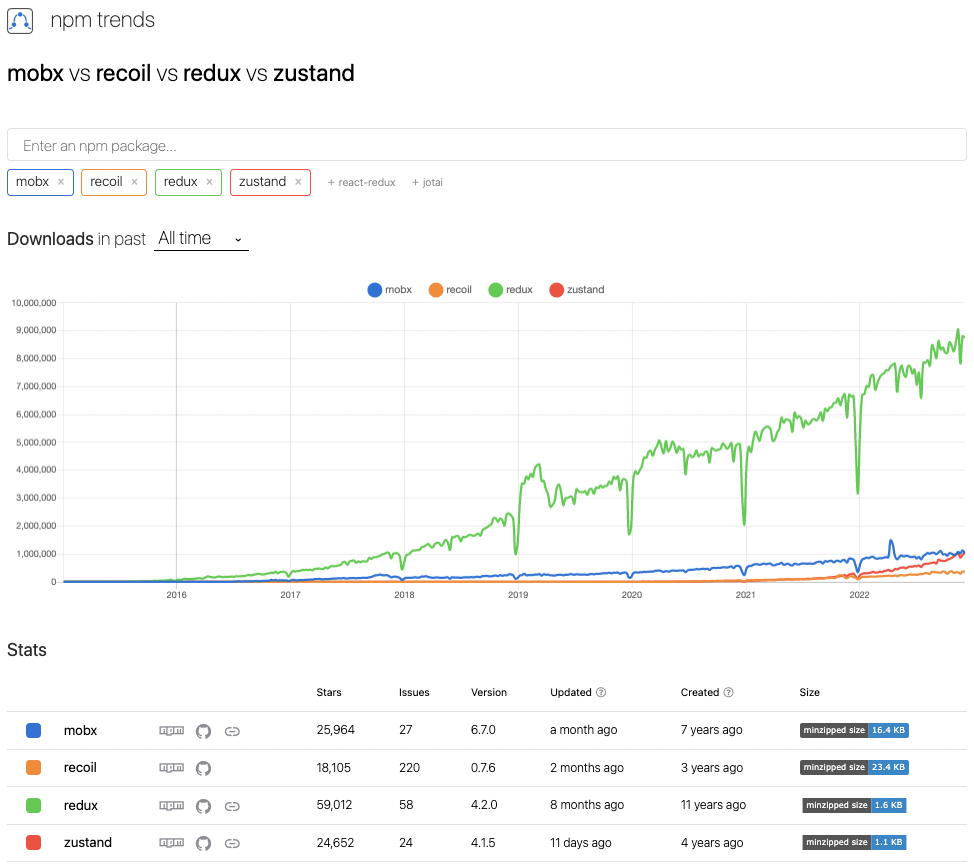Remove the redux package tag
Viewport: 974px width, 867px height.
point(209,182)
